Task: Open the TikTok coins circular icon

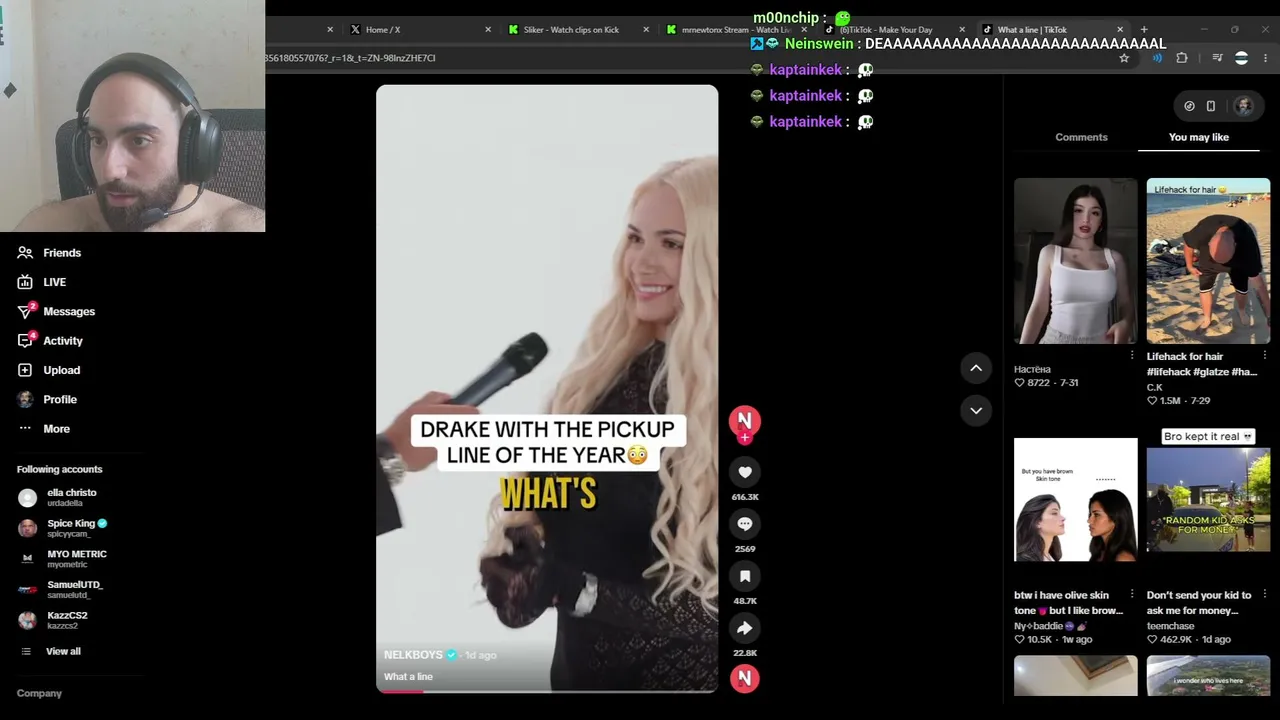Action: [x=1189, y=106]
